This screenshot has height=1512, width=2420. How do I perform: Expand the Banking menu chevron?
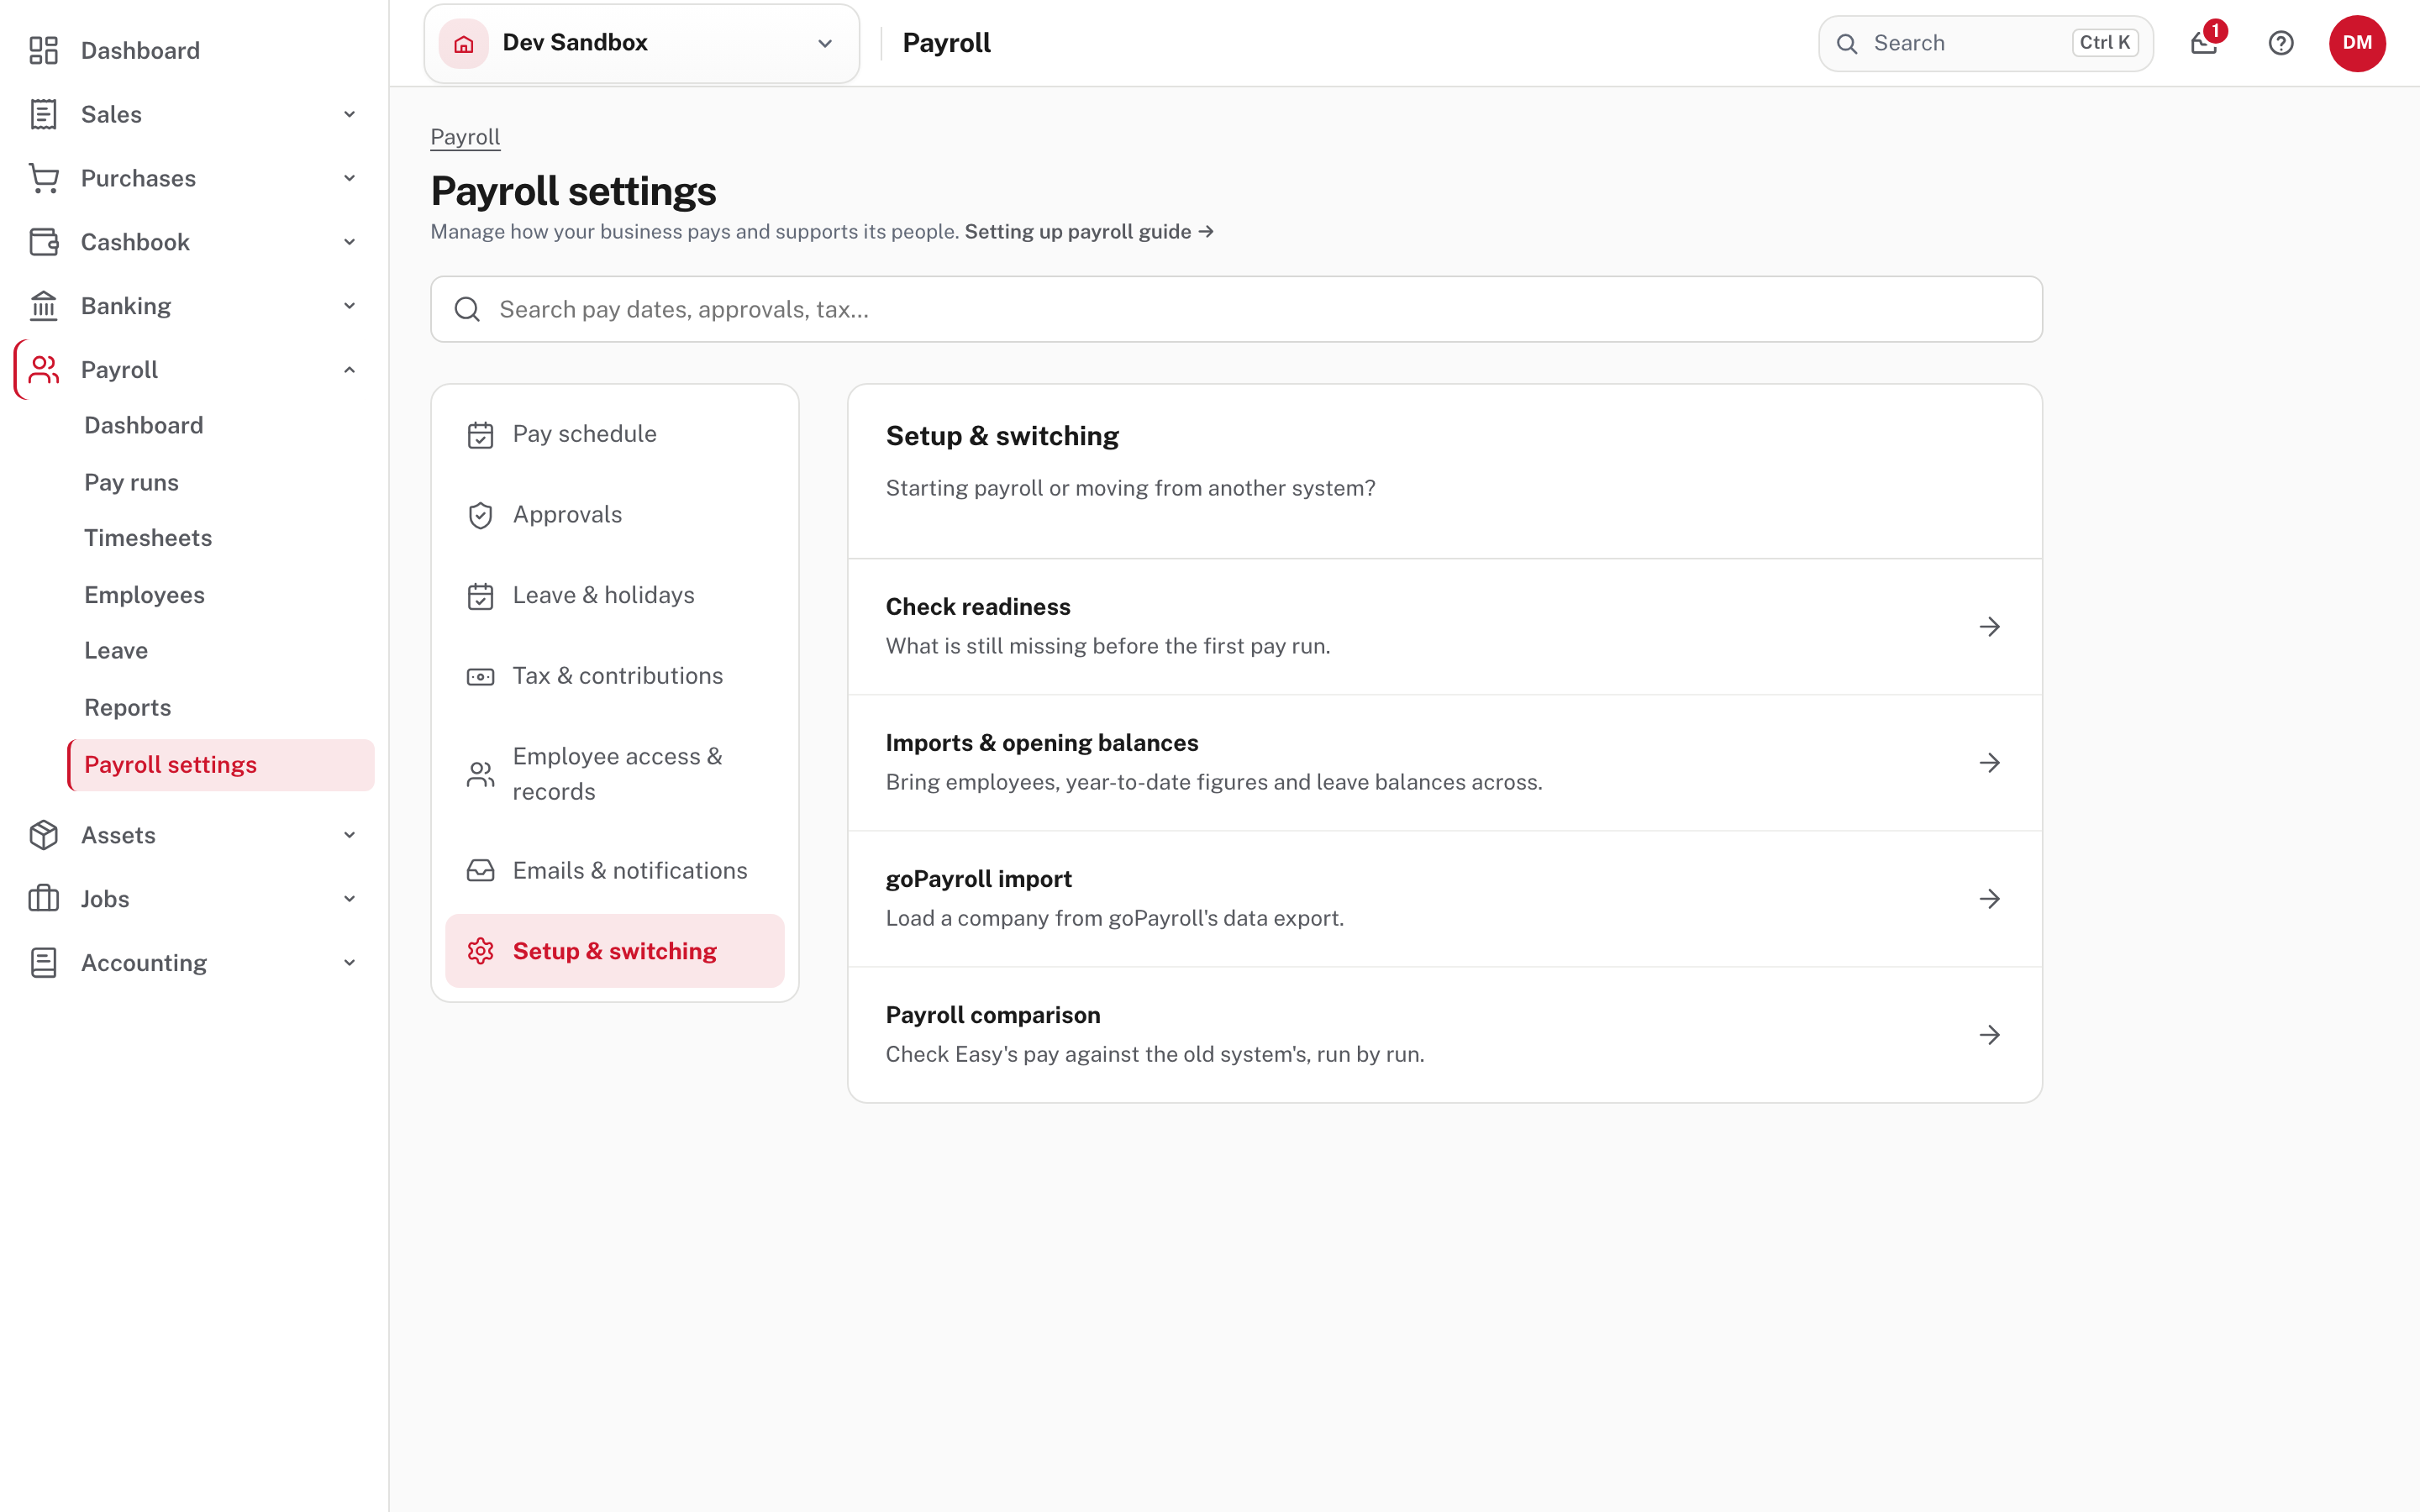coord(349,306)
